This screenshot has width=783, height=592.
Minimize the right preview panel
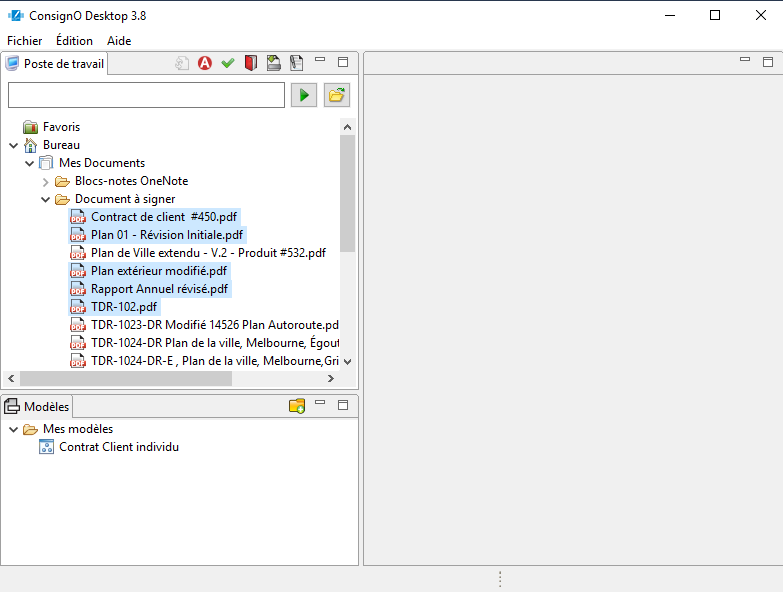click(x=745, y=59)
